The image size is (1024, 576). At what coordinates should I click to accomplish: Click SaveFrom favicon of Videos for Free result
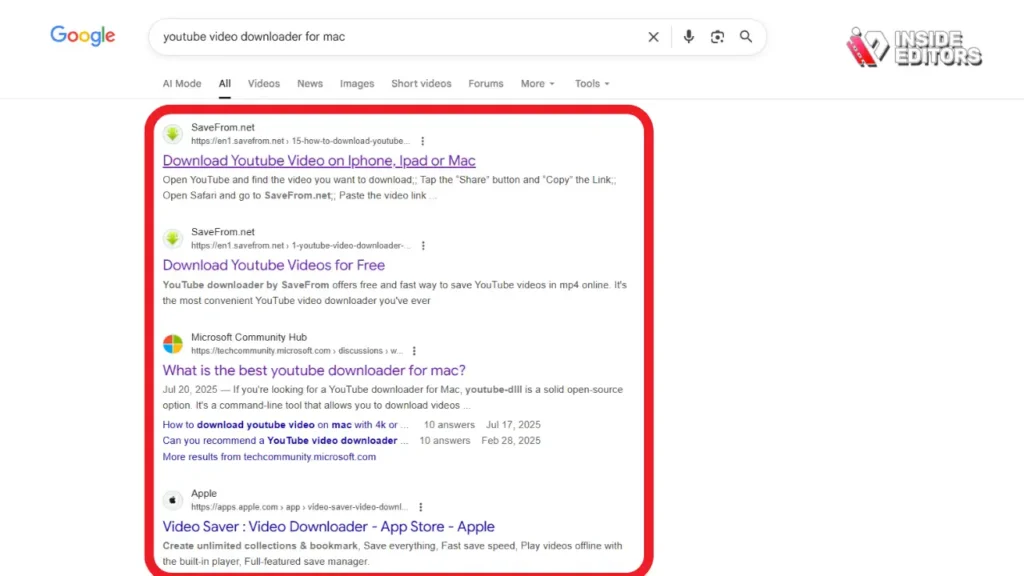coord(172,238)
